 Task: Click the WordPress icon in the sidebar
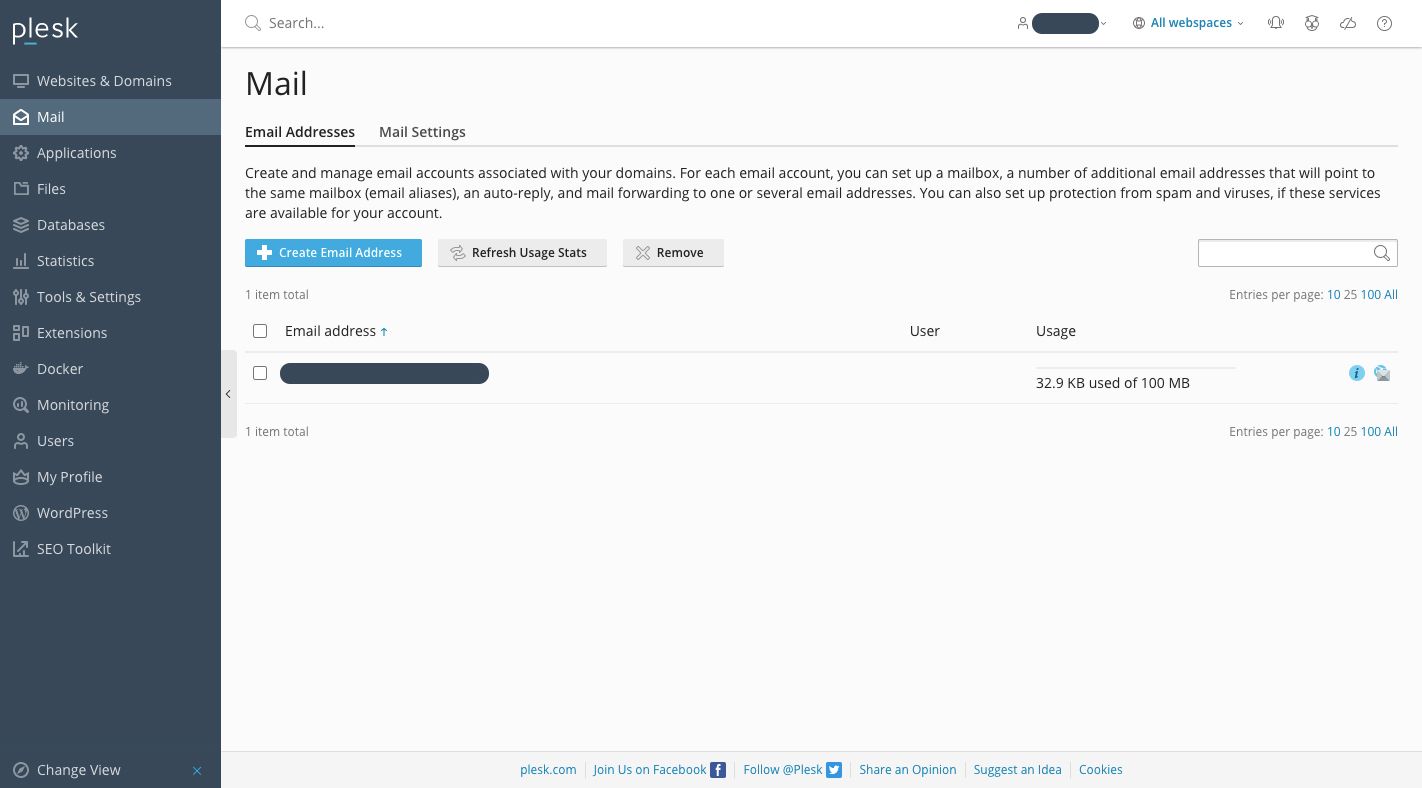point(20,513)
